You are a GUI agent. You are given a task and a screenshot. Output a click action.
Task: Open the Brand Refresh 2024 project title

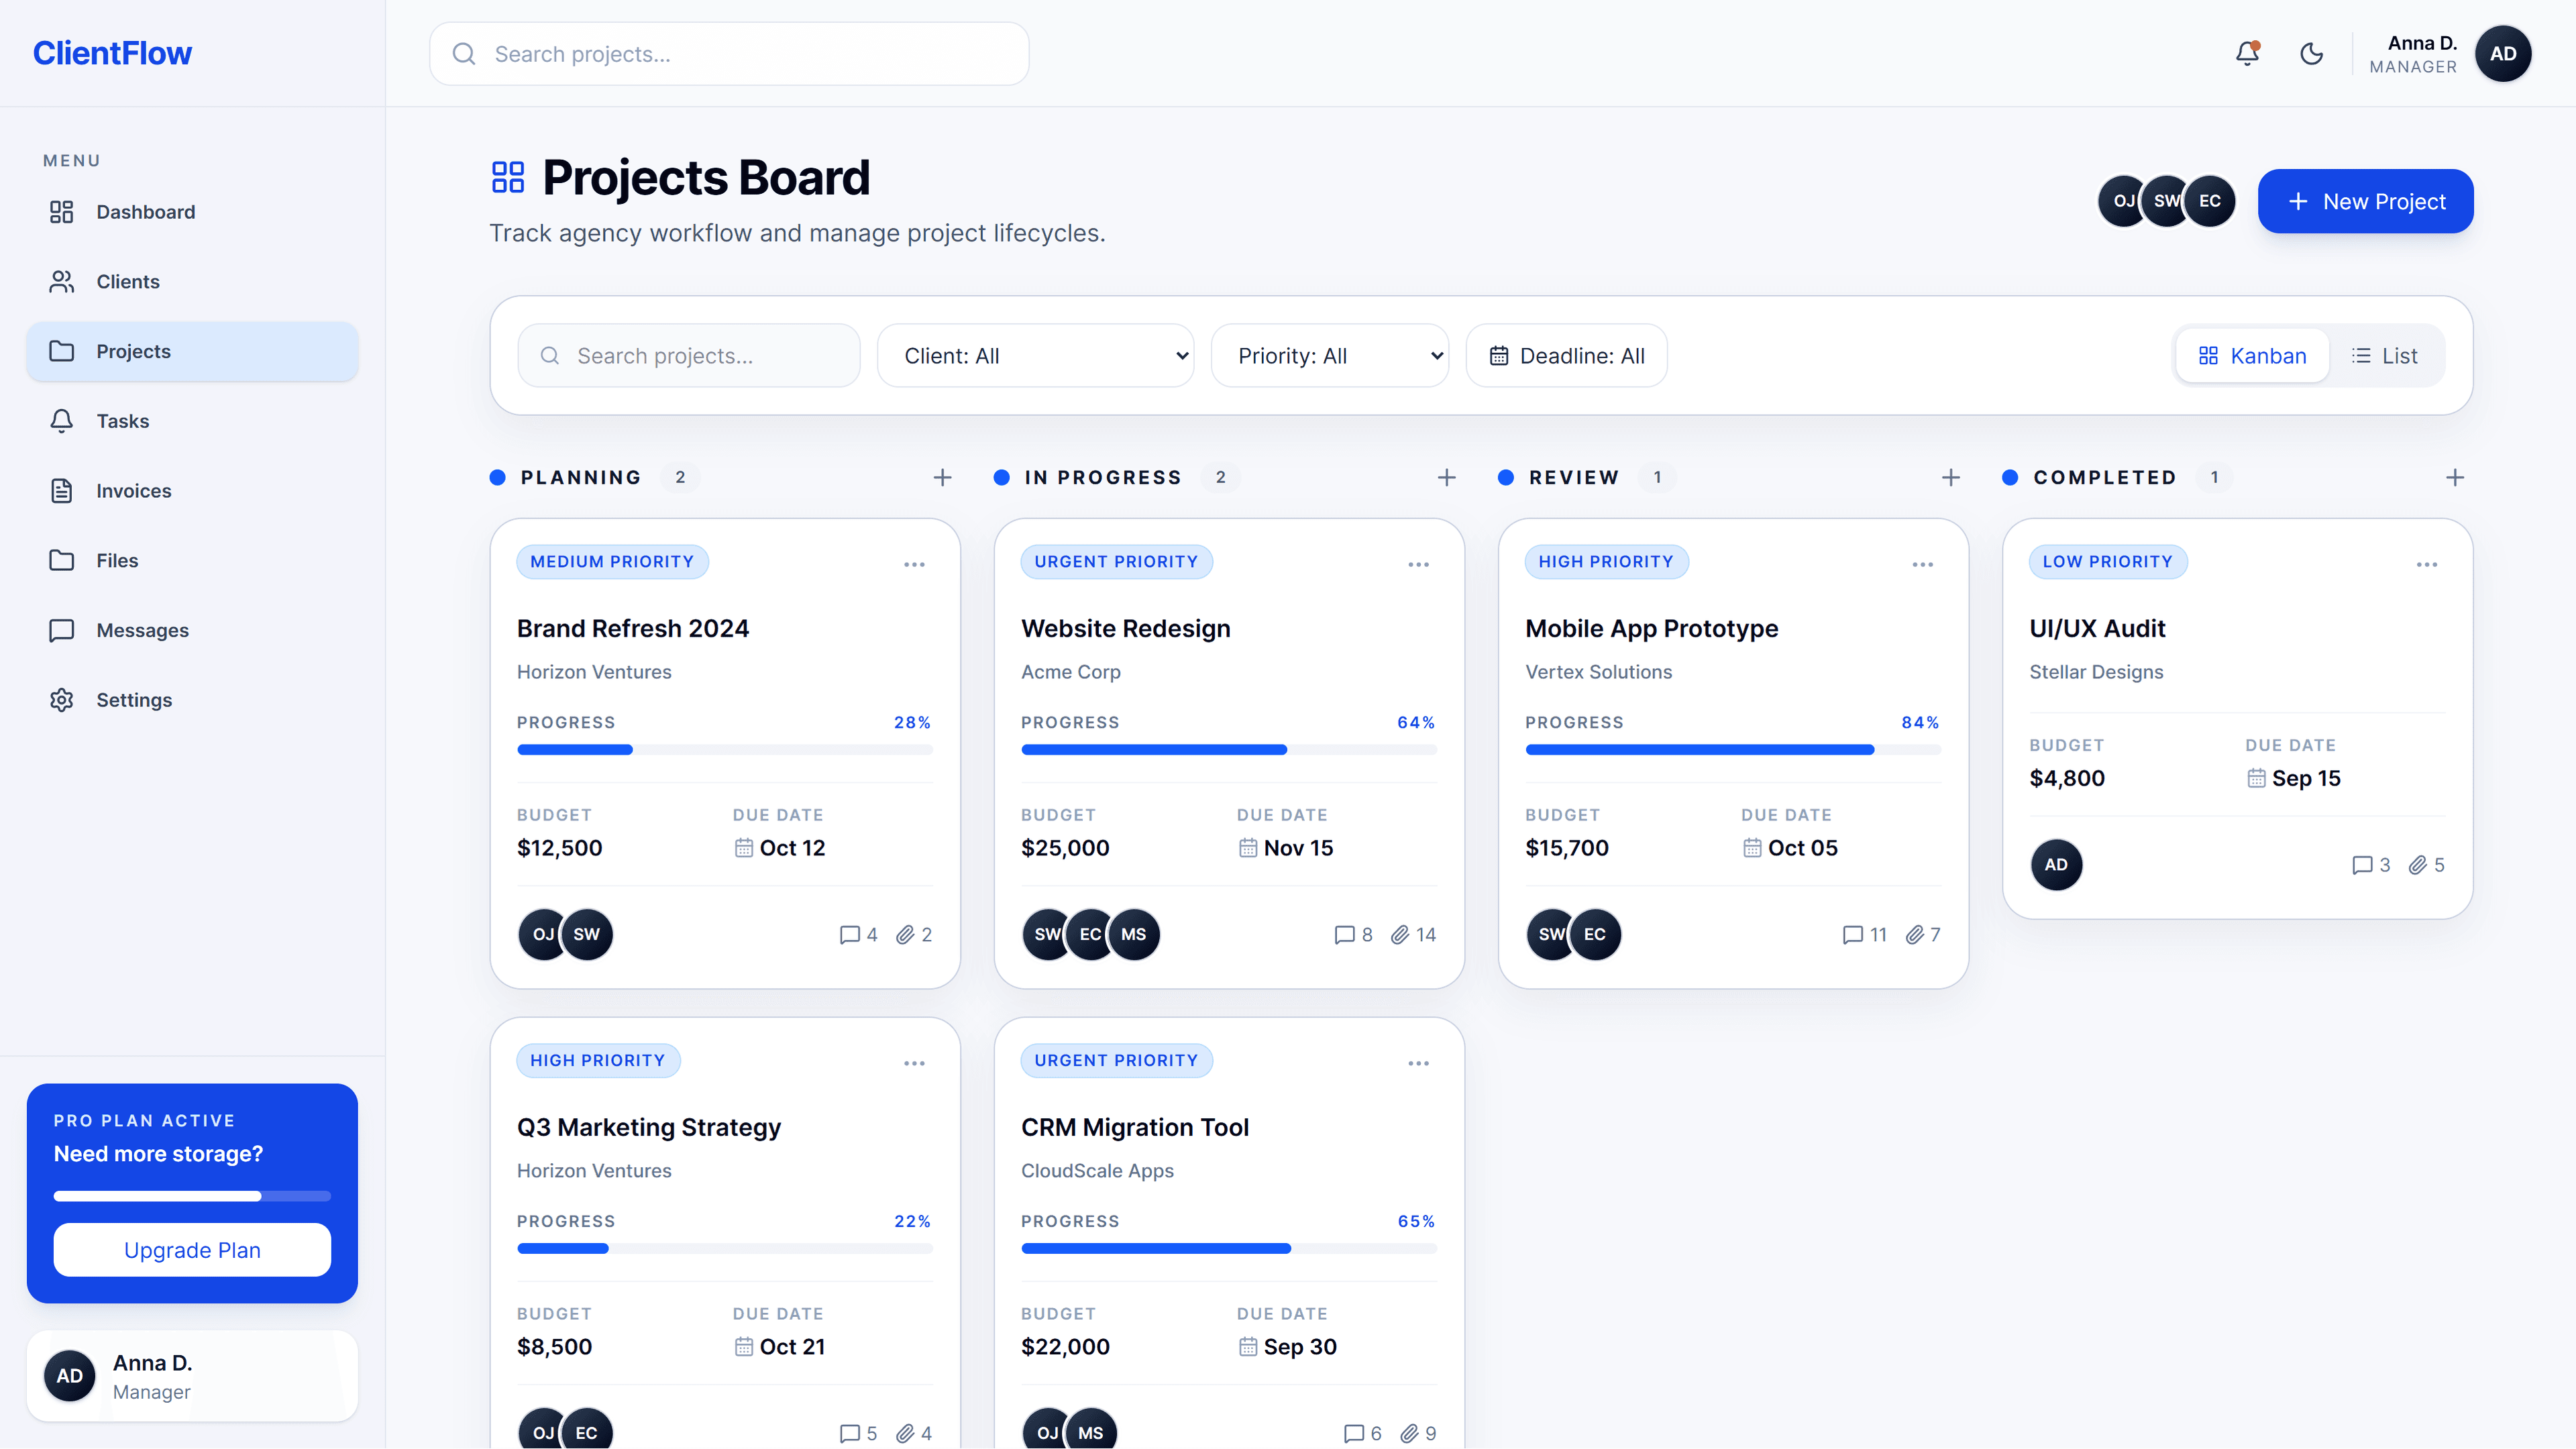[633, 628]
